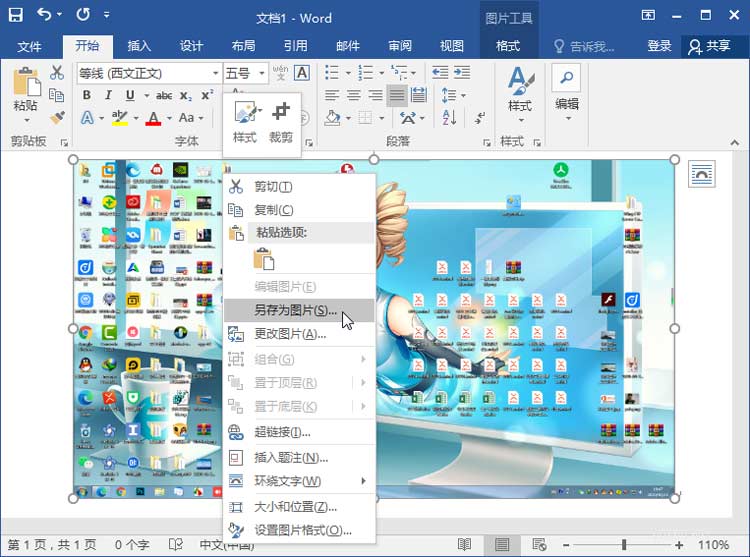Redo with the repeat arrow icon
This screenshot has height=557, width=750.
[83, 15]
